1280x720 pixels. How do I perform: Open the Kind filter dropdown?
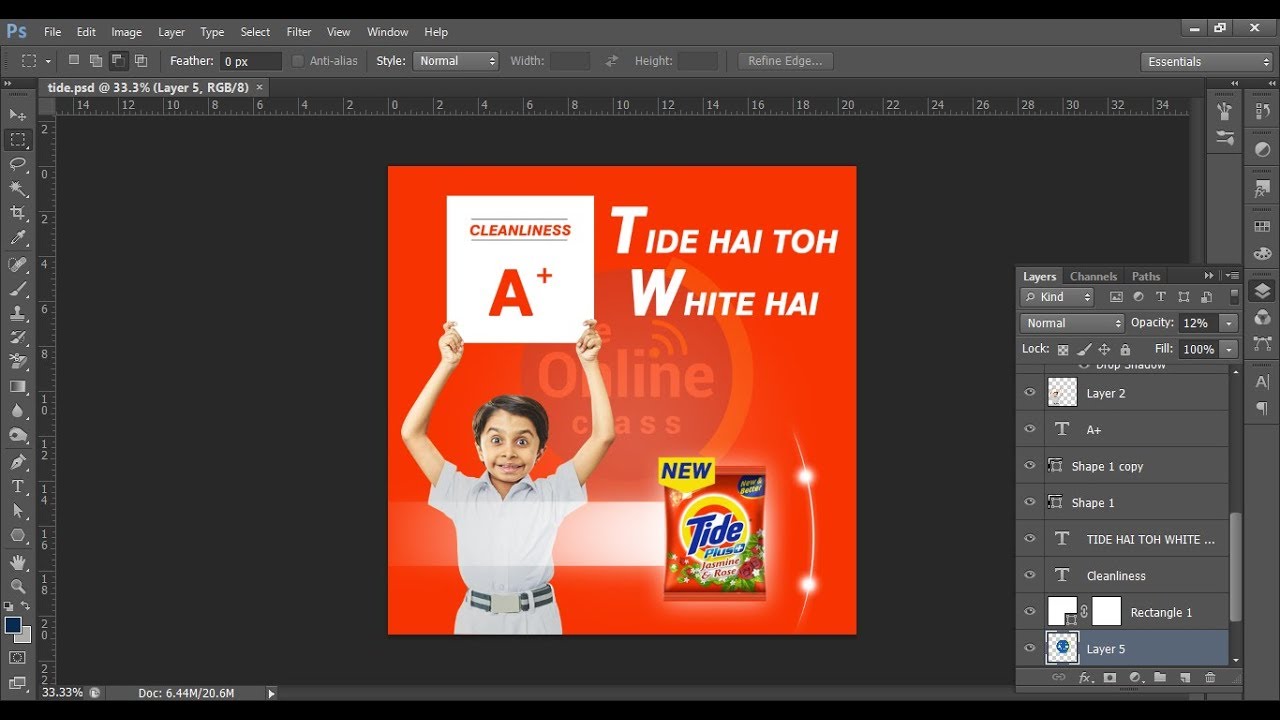(x=1058, y=297)
